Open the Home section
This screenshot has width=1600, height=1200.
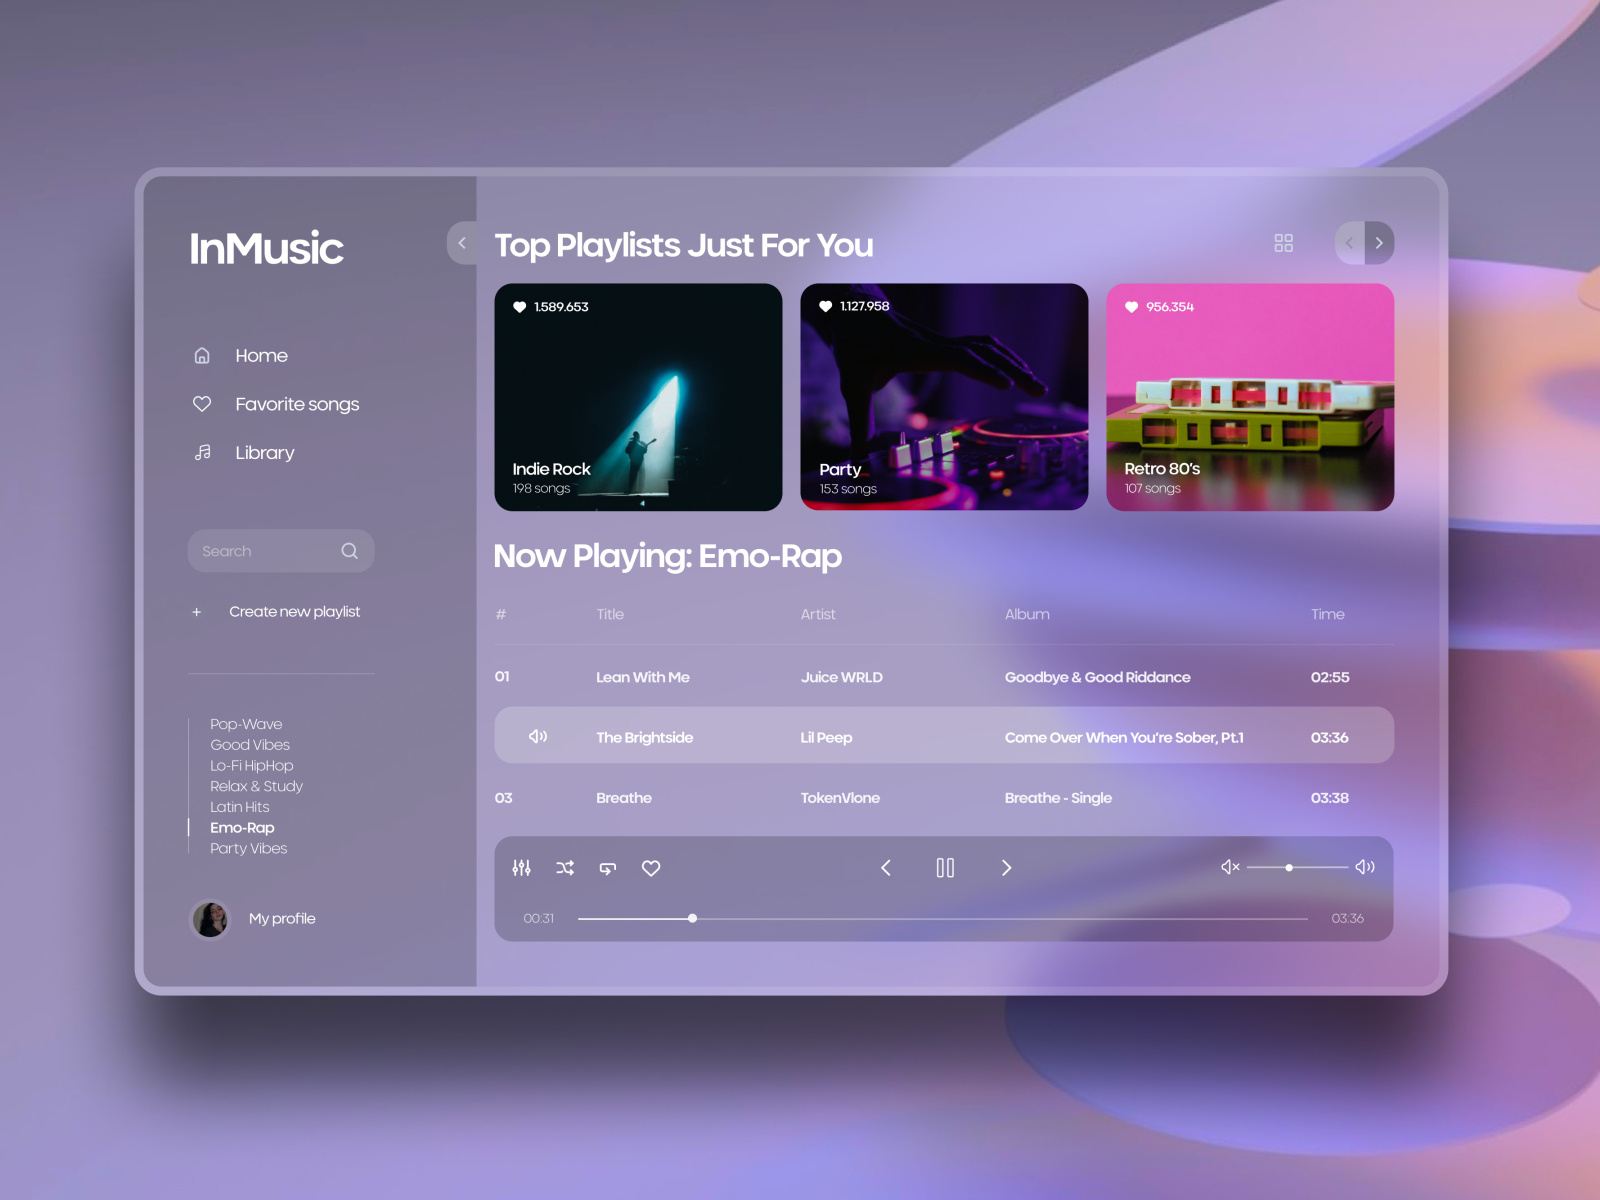click(x=261, y=355)
